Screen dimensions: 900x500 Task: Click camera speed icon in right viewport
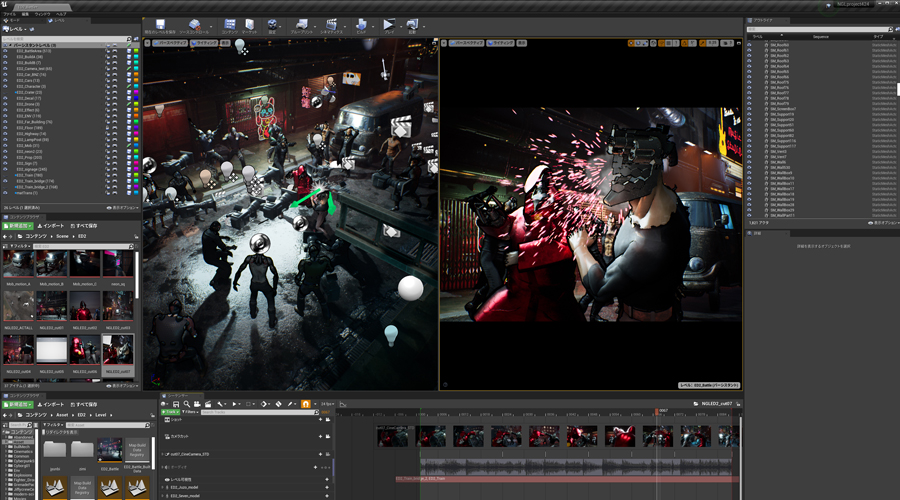click(x=726, y=43)
